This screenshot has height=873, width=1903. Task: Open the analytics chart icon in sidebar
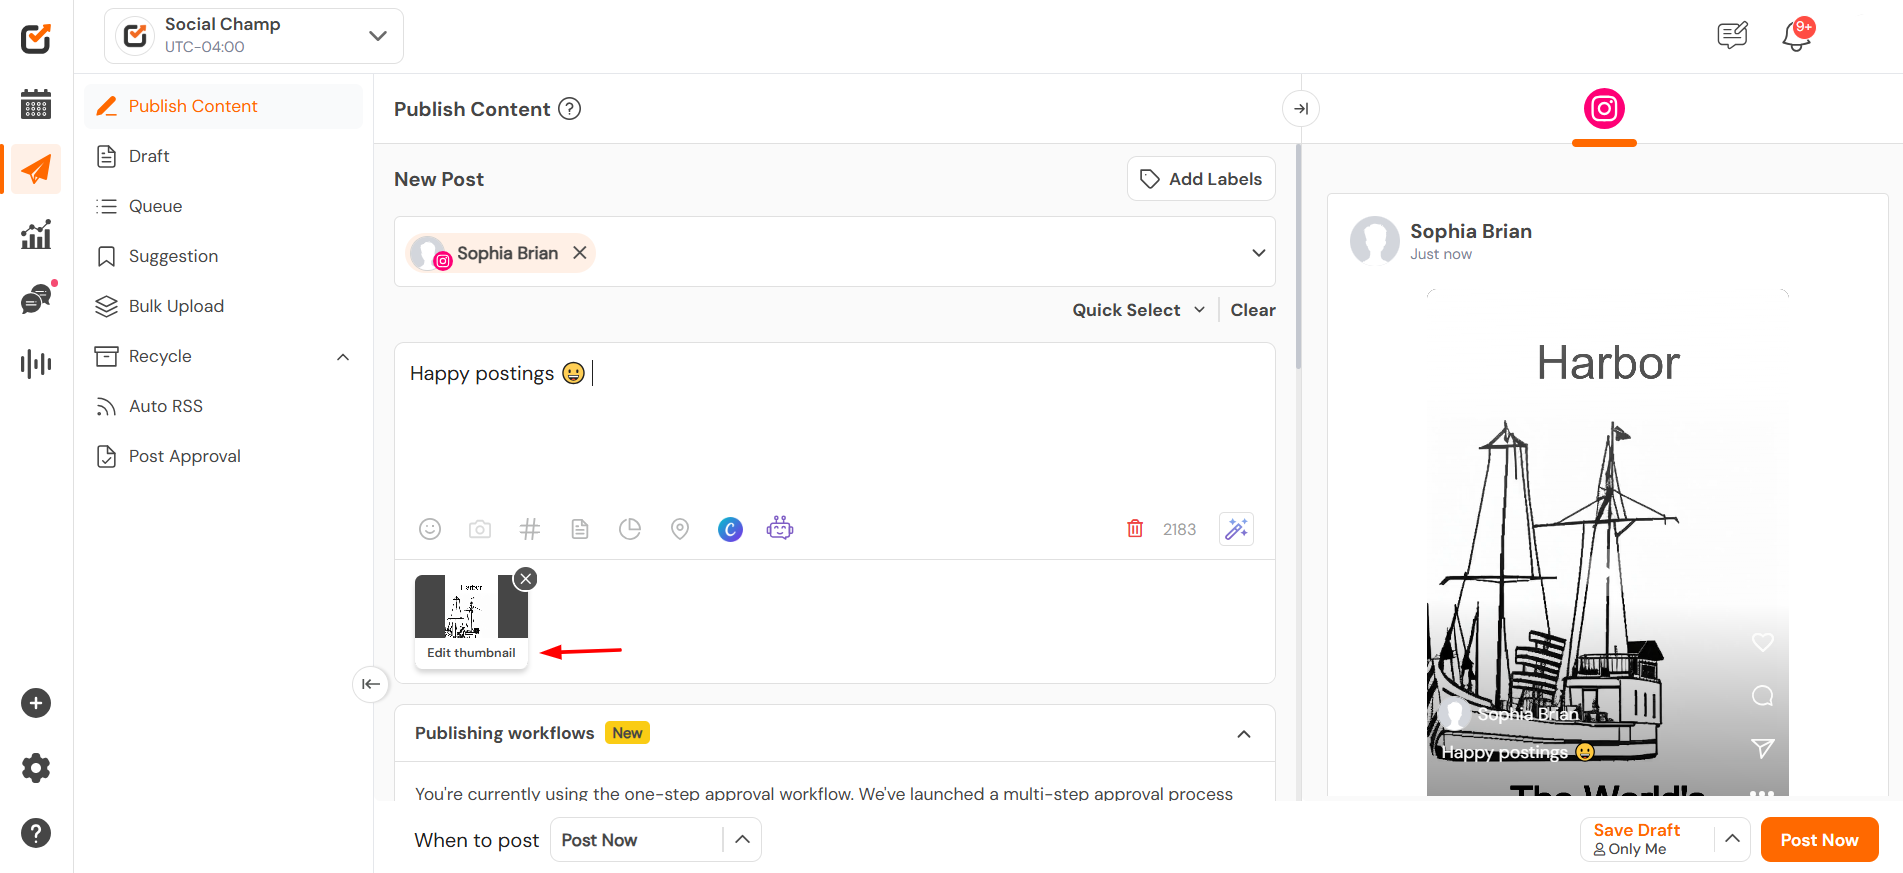(x=36, y=235)
